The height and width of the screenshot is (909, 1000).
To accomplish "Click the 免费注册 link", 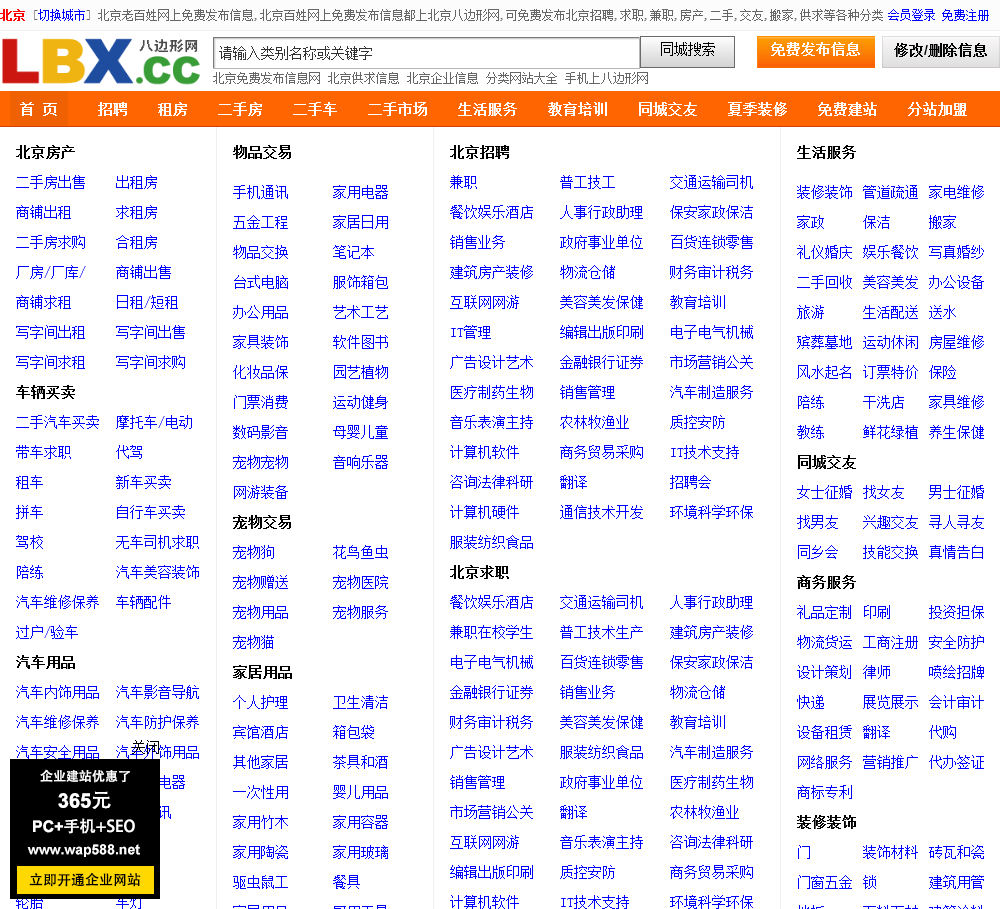I will (965, 15).
